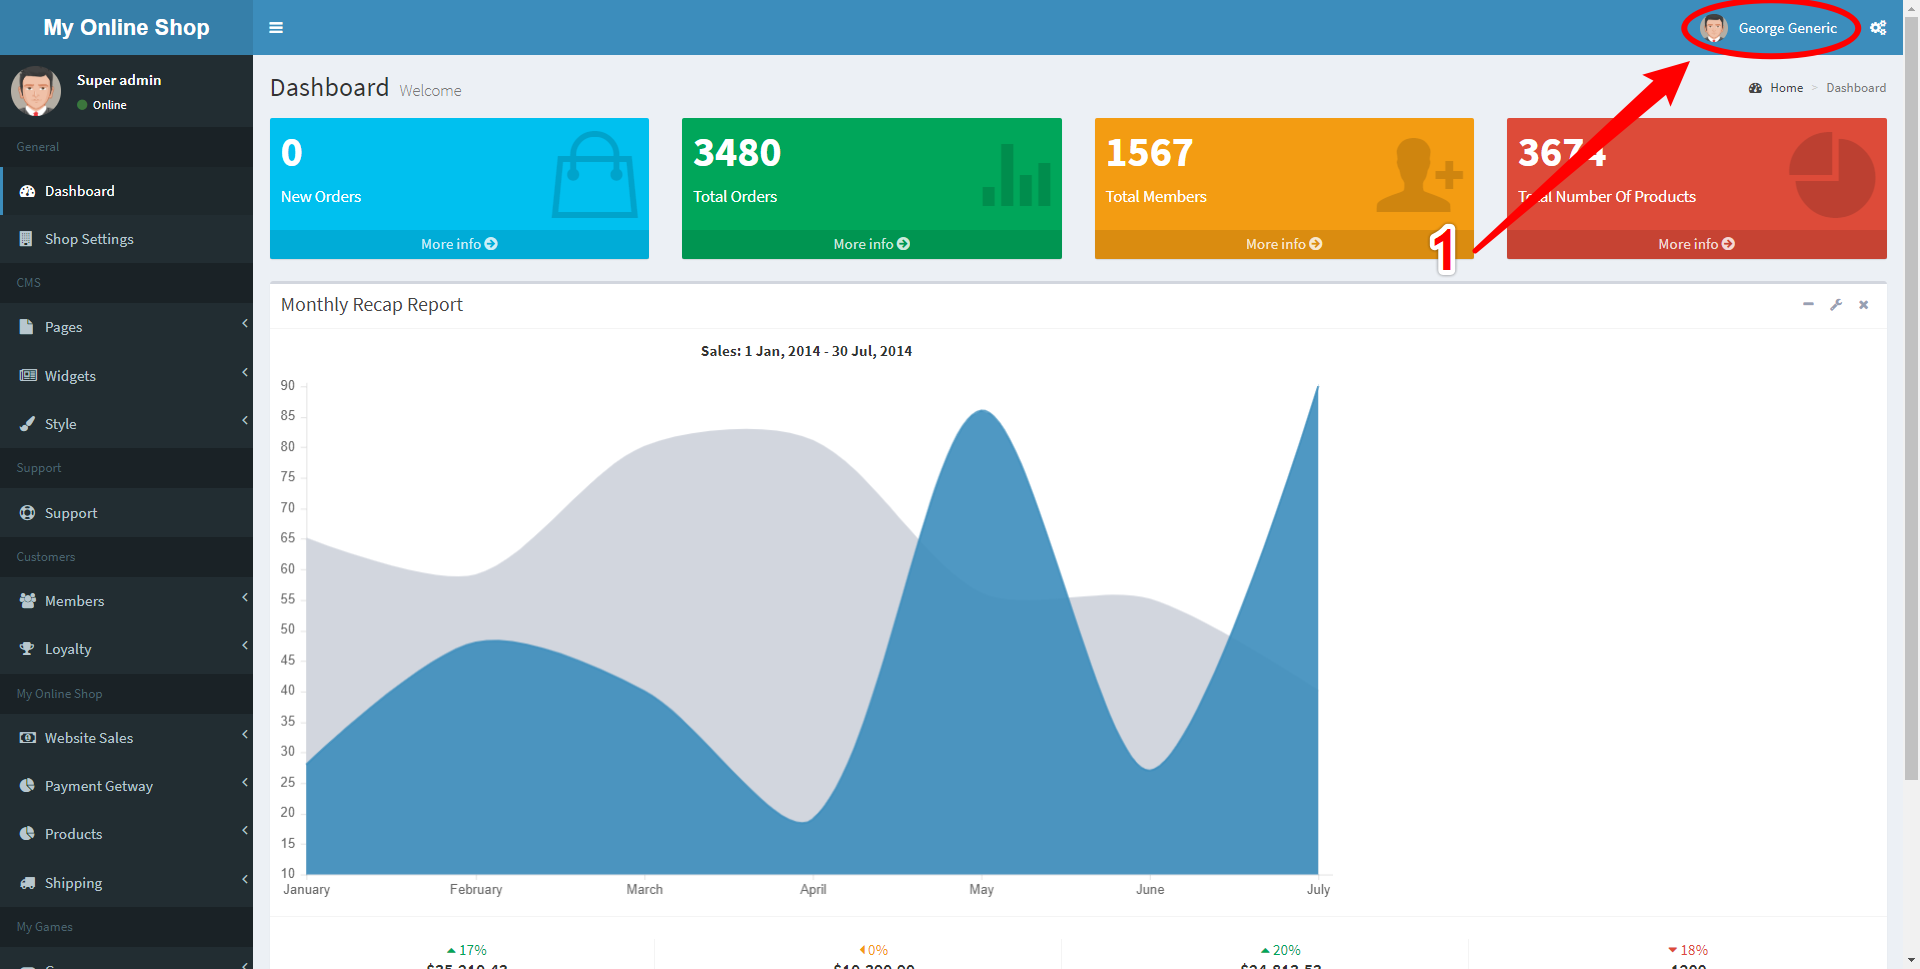Click the add-user icon on Total Members
The image size is (1920, 969).
coord(1419,176)
